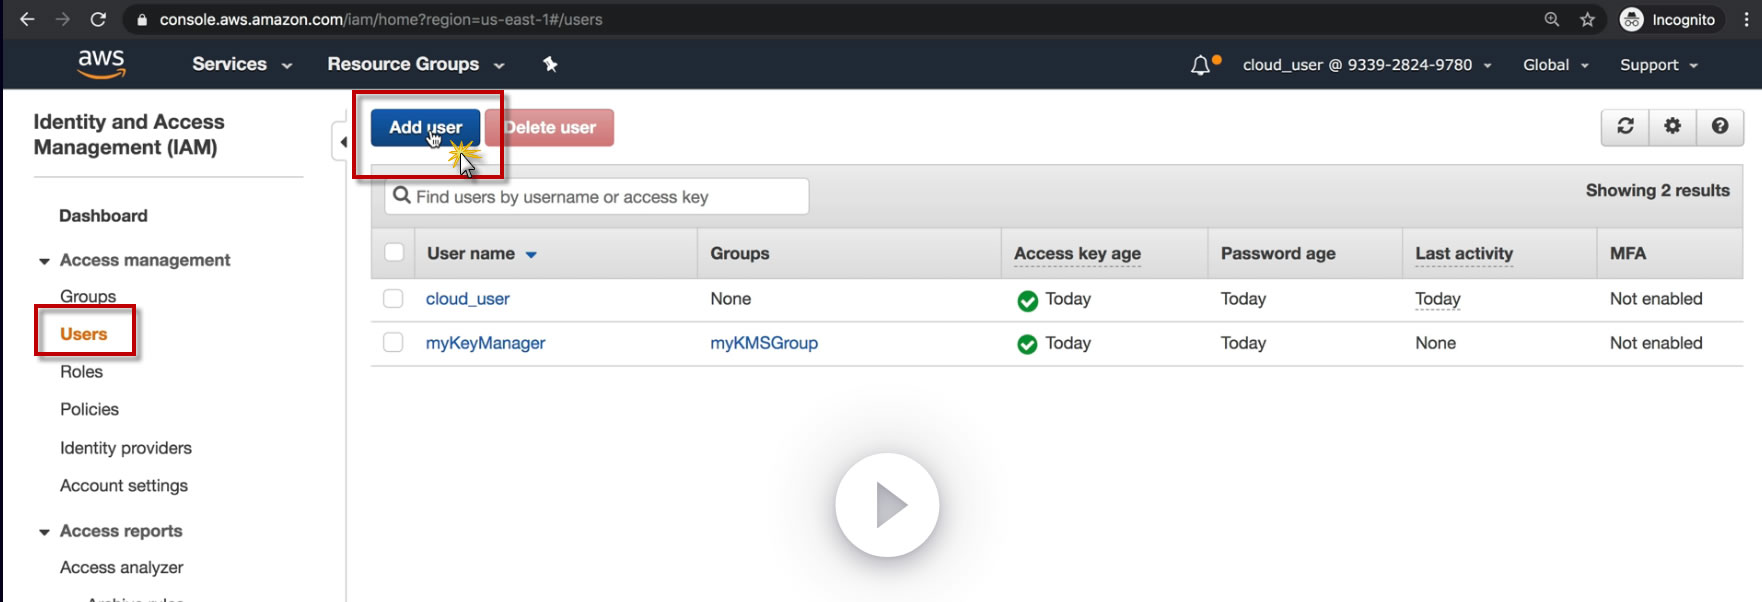
Task: Click the Add user button
Action: (425, 127)
